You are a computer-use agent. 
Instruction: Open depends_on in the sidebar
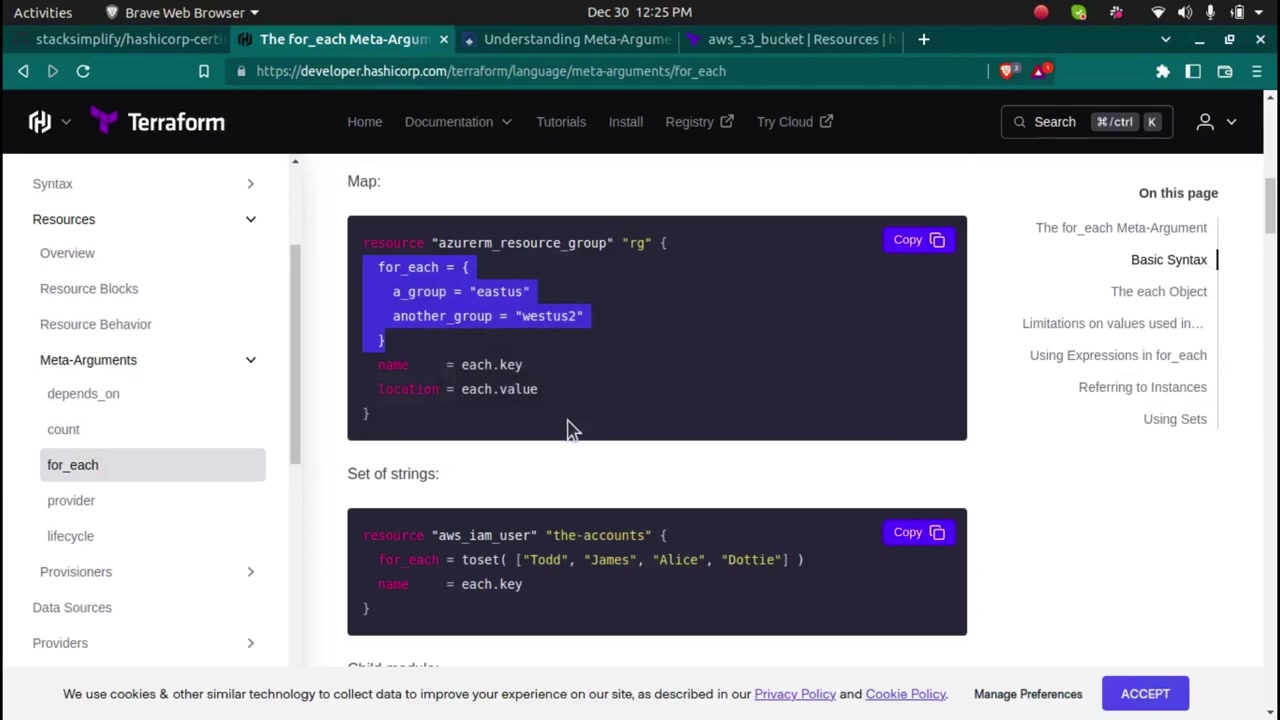point(83,394)
